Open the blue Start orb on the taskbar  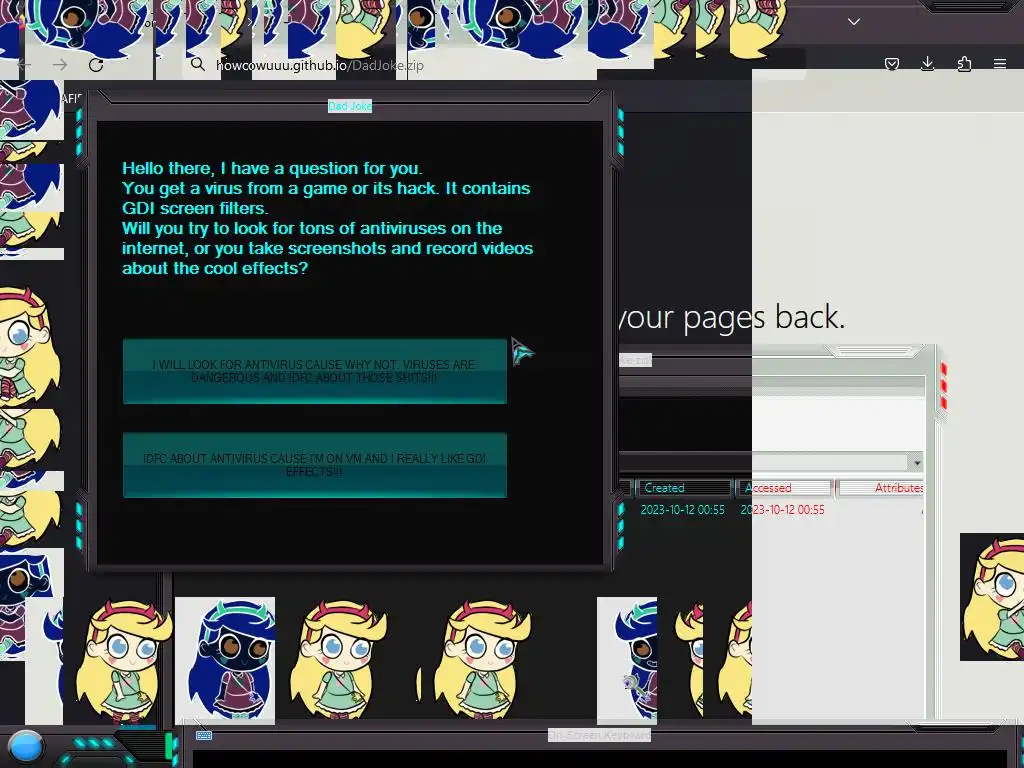(x=26, y=748)
